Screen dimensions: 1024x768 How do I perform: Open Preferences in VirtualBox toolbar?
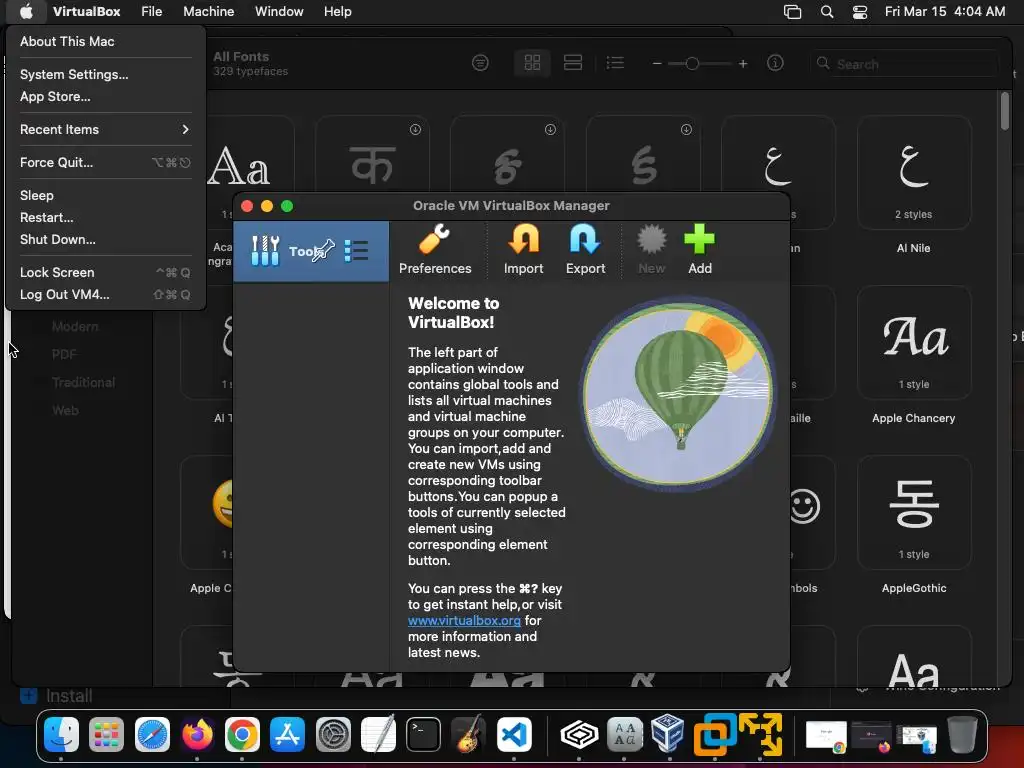[x=435, y=249]
